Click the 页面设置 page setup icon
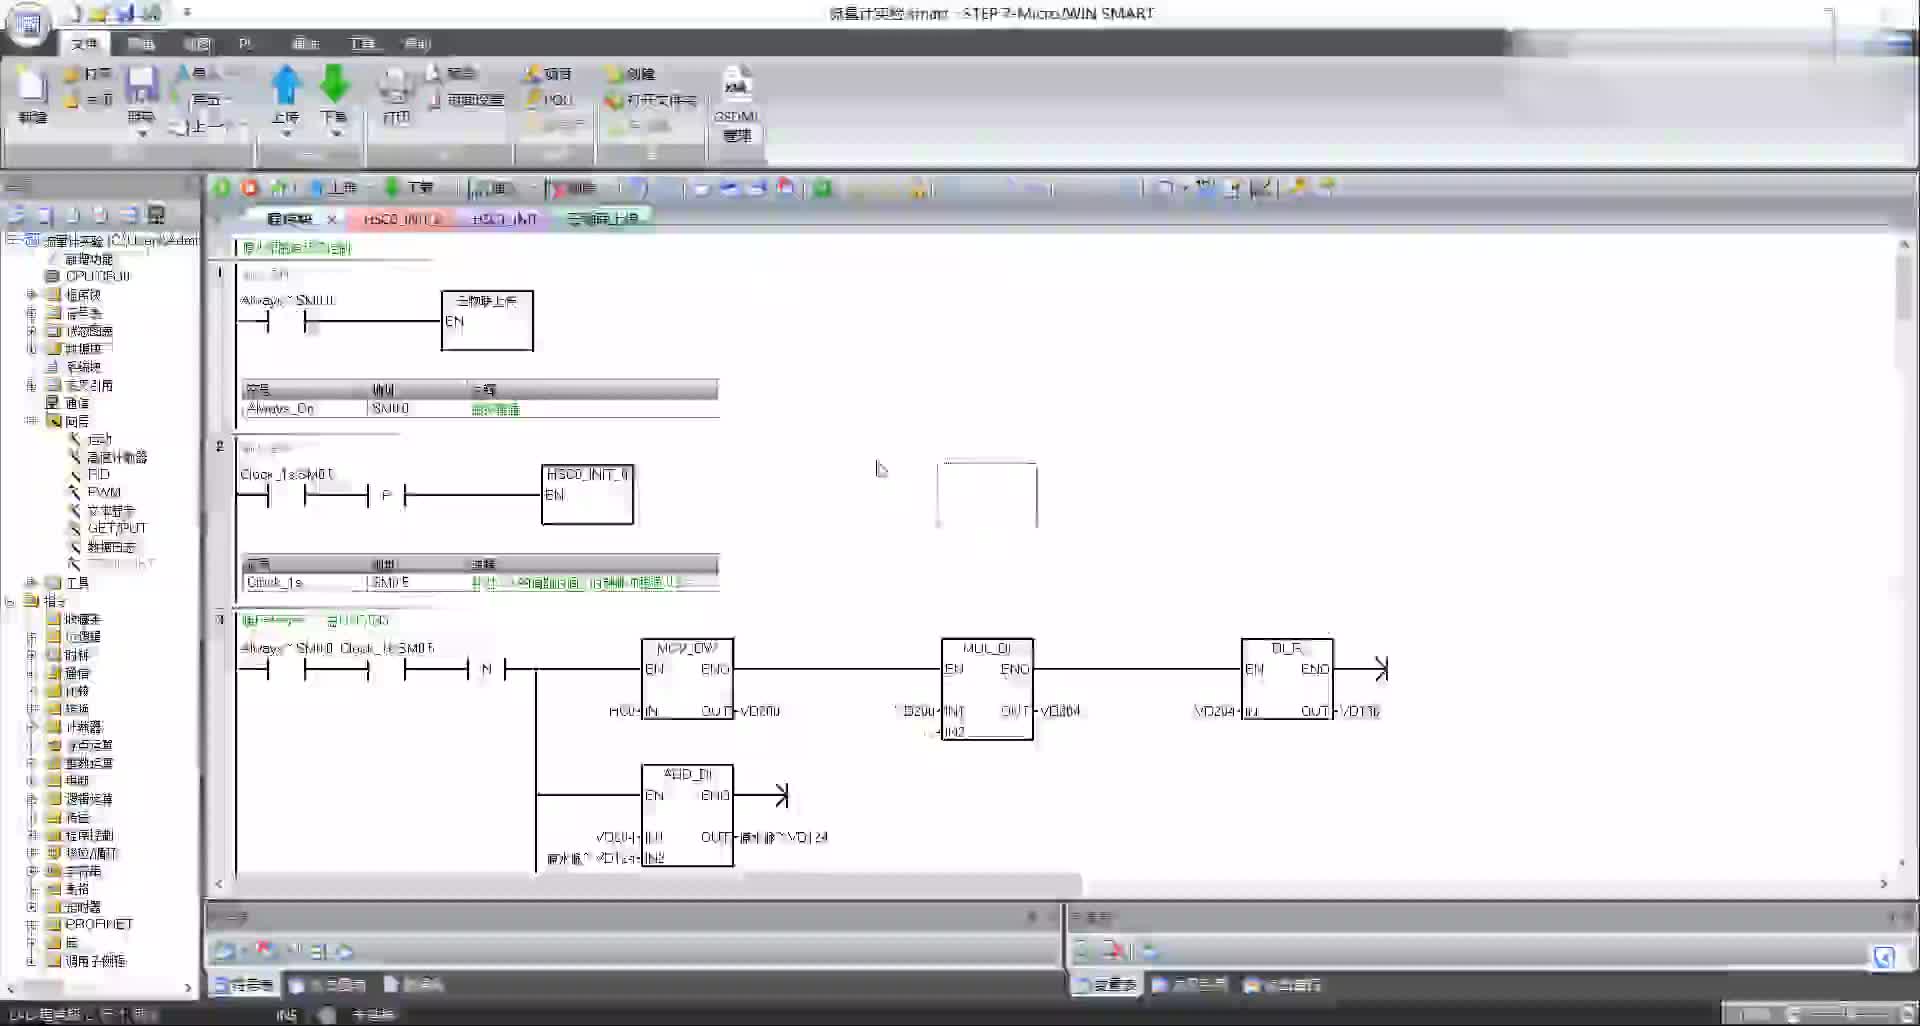The width and height of the screenshot is (1920, 1026). 466,100
